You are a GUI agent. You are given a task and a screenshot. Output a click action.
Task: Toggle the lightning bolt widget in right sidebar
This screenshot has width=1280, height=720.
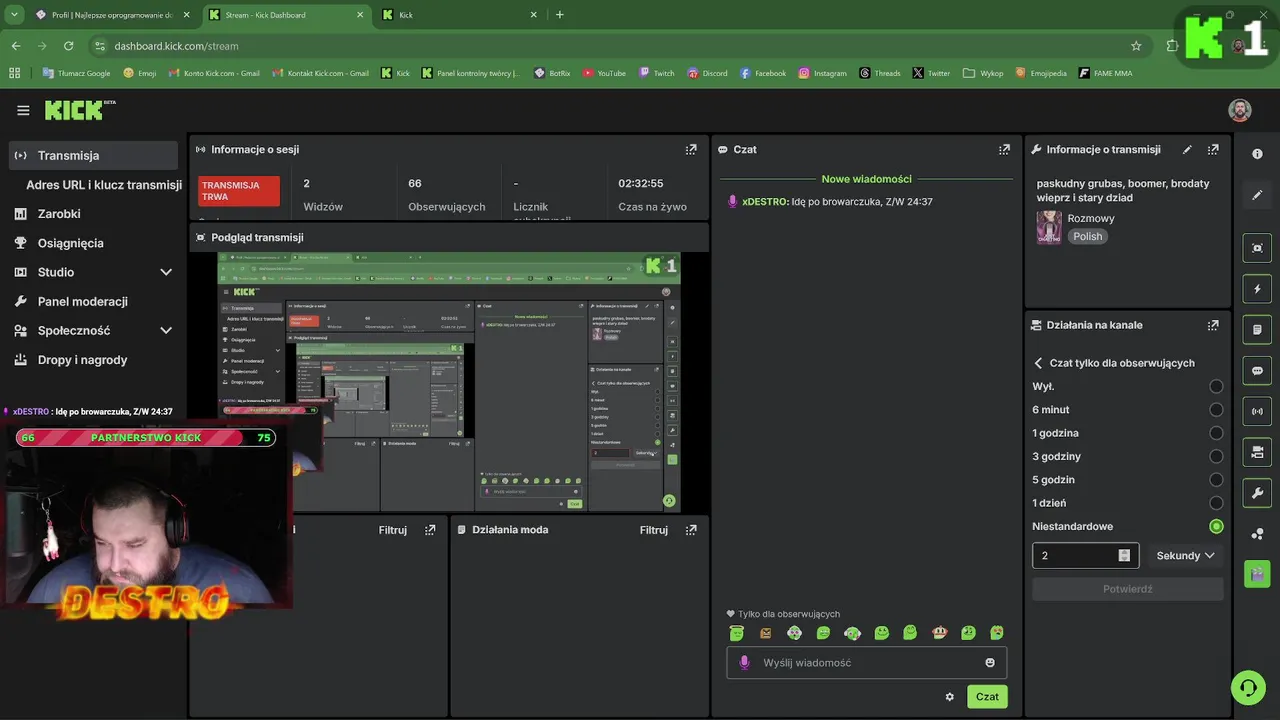click(x=1257, y=289)
